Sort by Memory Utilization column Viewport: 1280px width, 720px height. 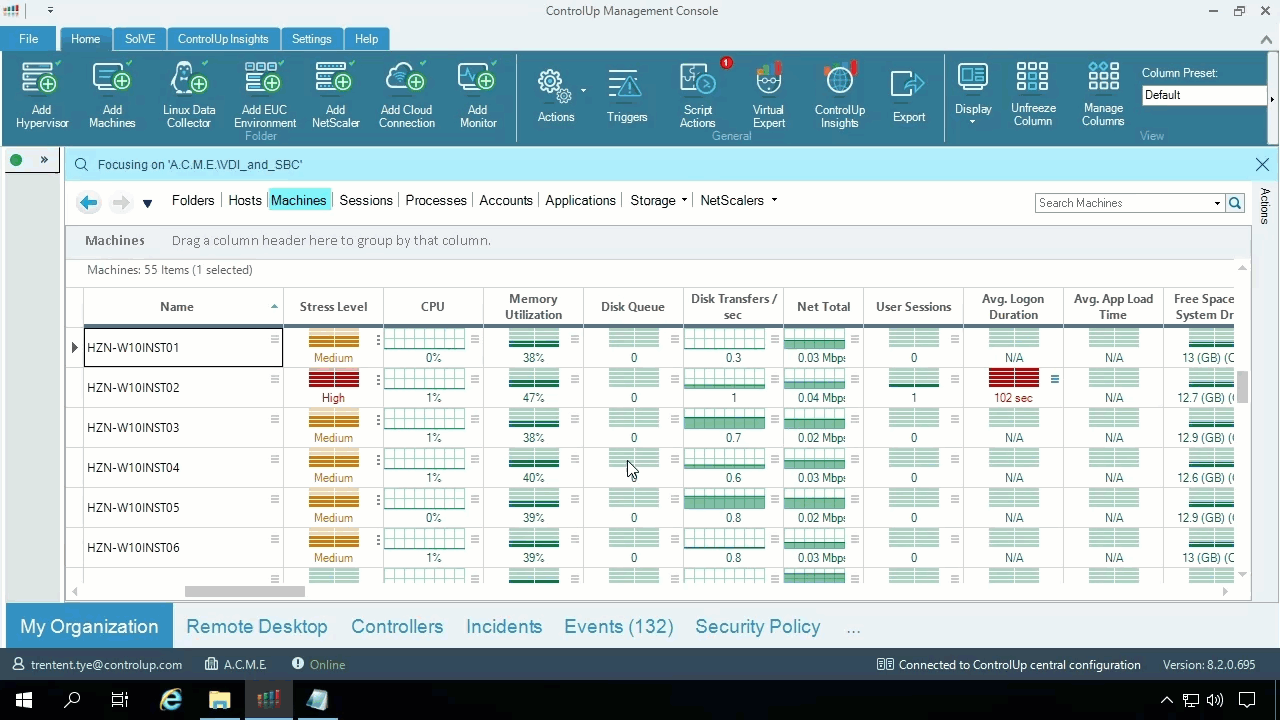point(533,307)
